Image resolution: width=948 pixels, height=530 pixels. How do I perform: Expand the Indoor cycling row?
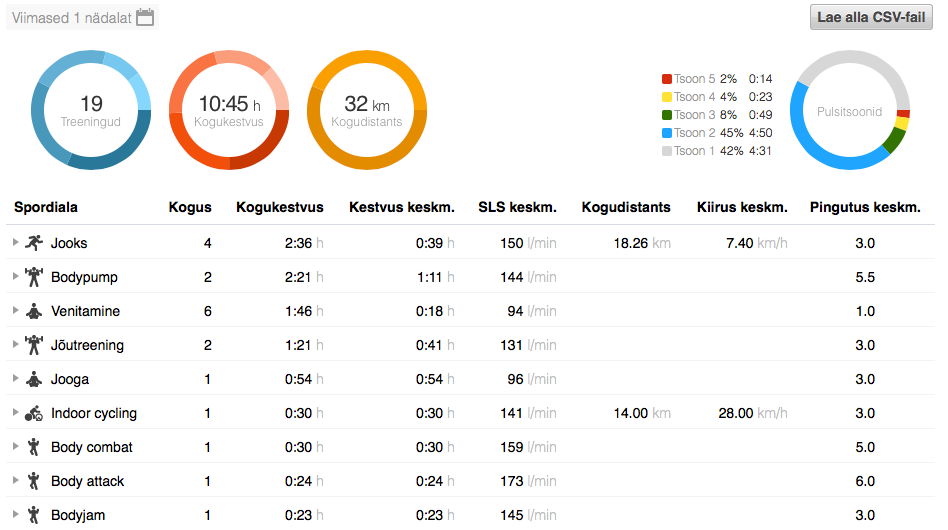[x=15, y=413]
